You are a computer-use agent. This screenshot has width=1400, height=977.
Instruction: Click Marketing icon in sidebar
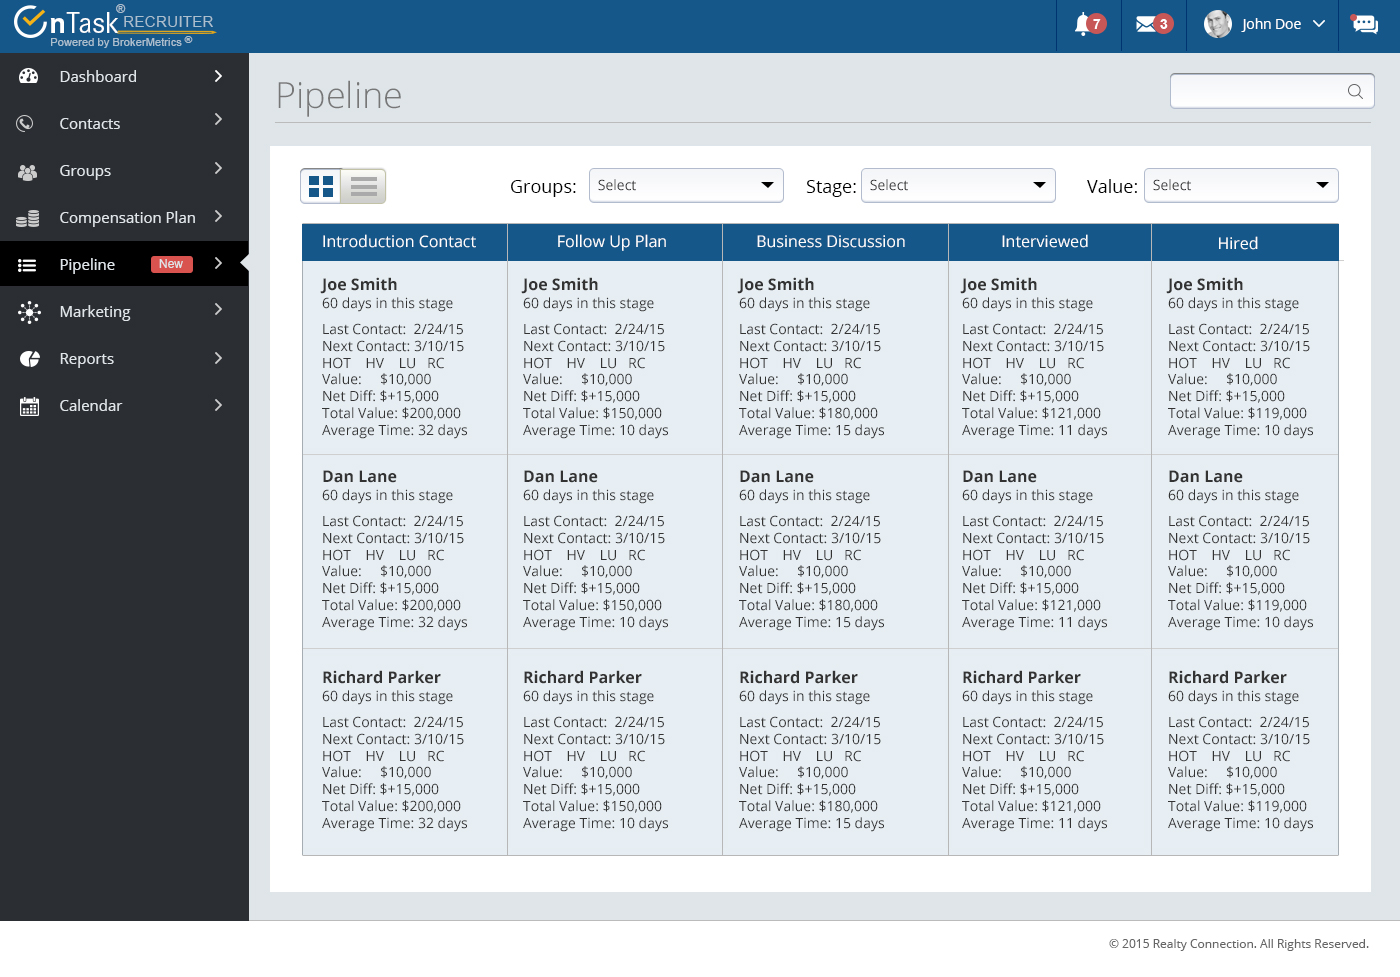click(29, 312)
